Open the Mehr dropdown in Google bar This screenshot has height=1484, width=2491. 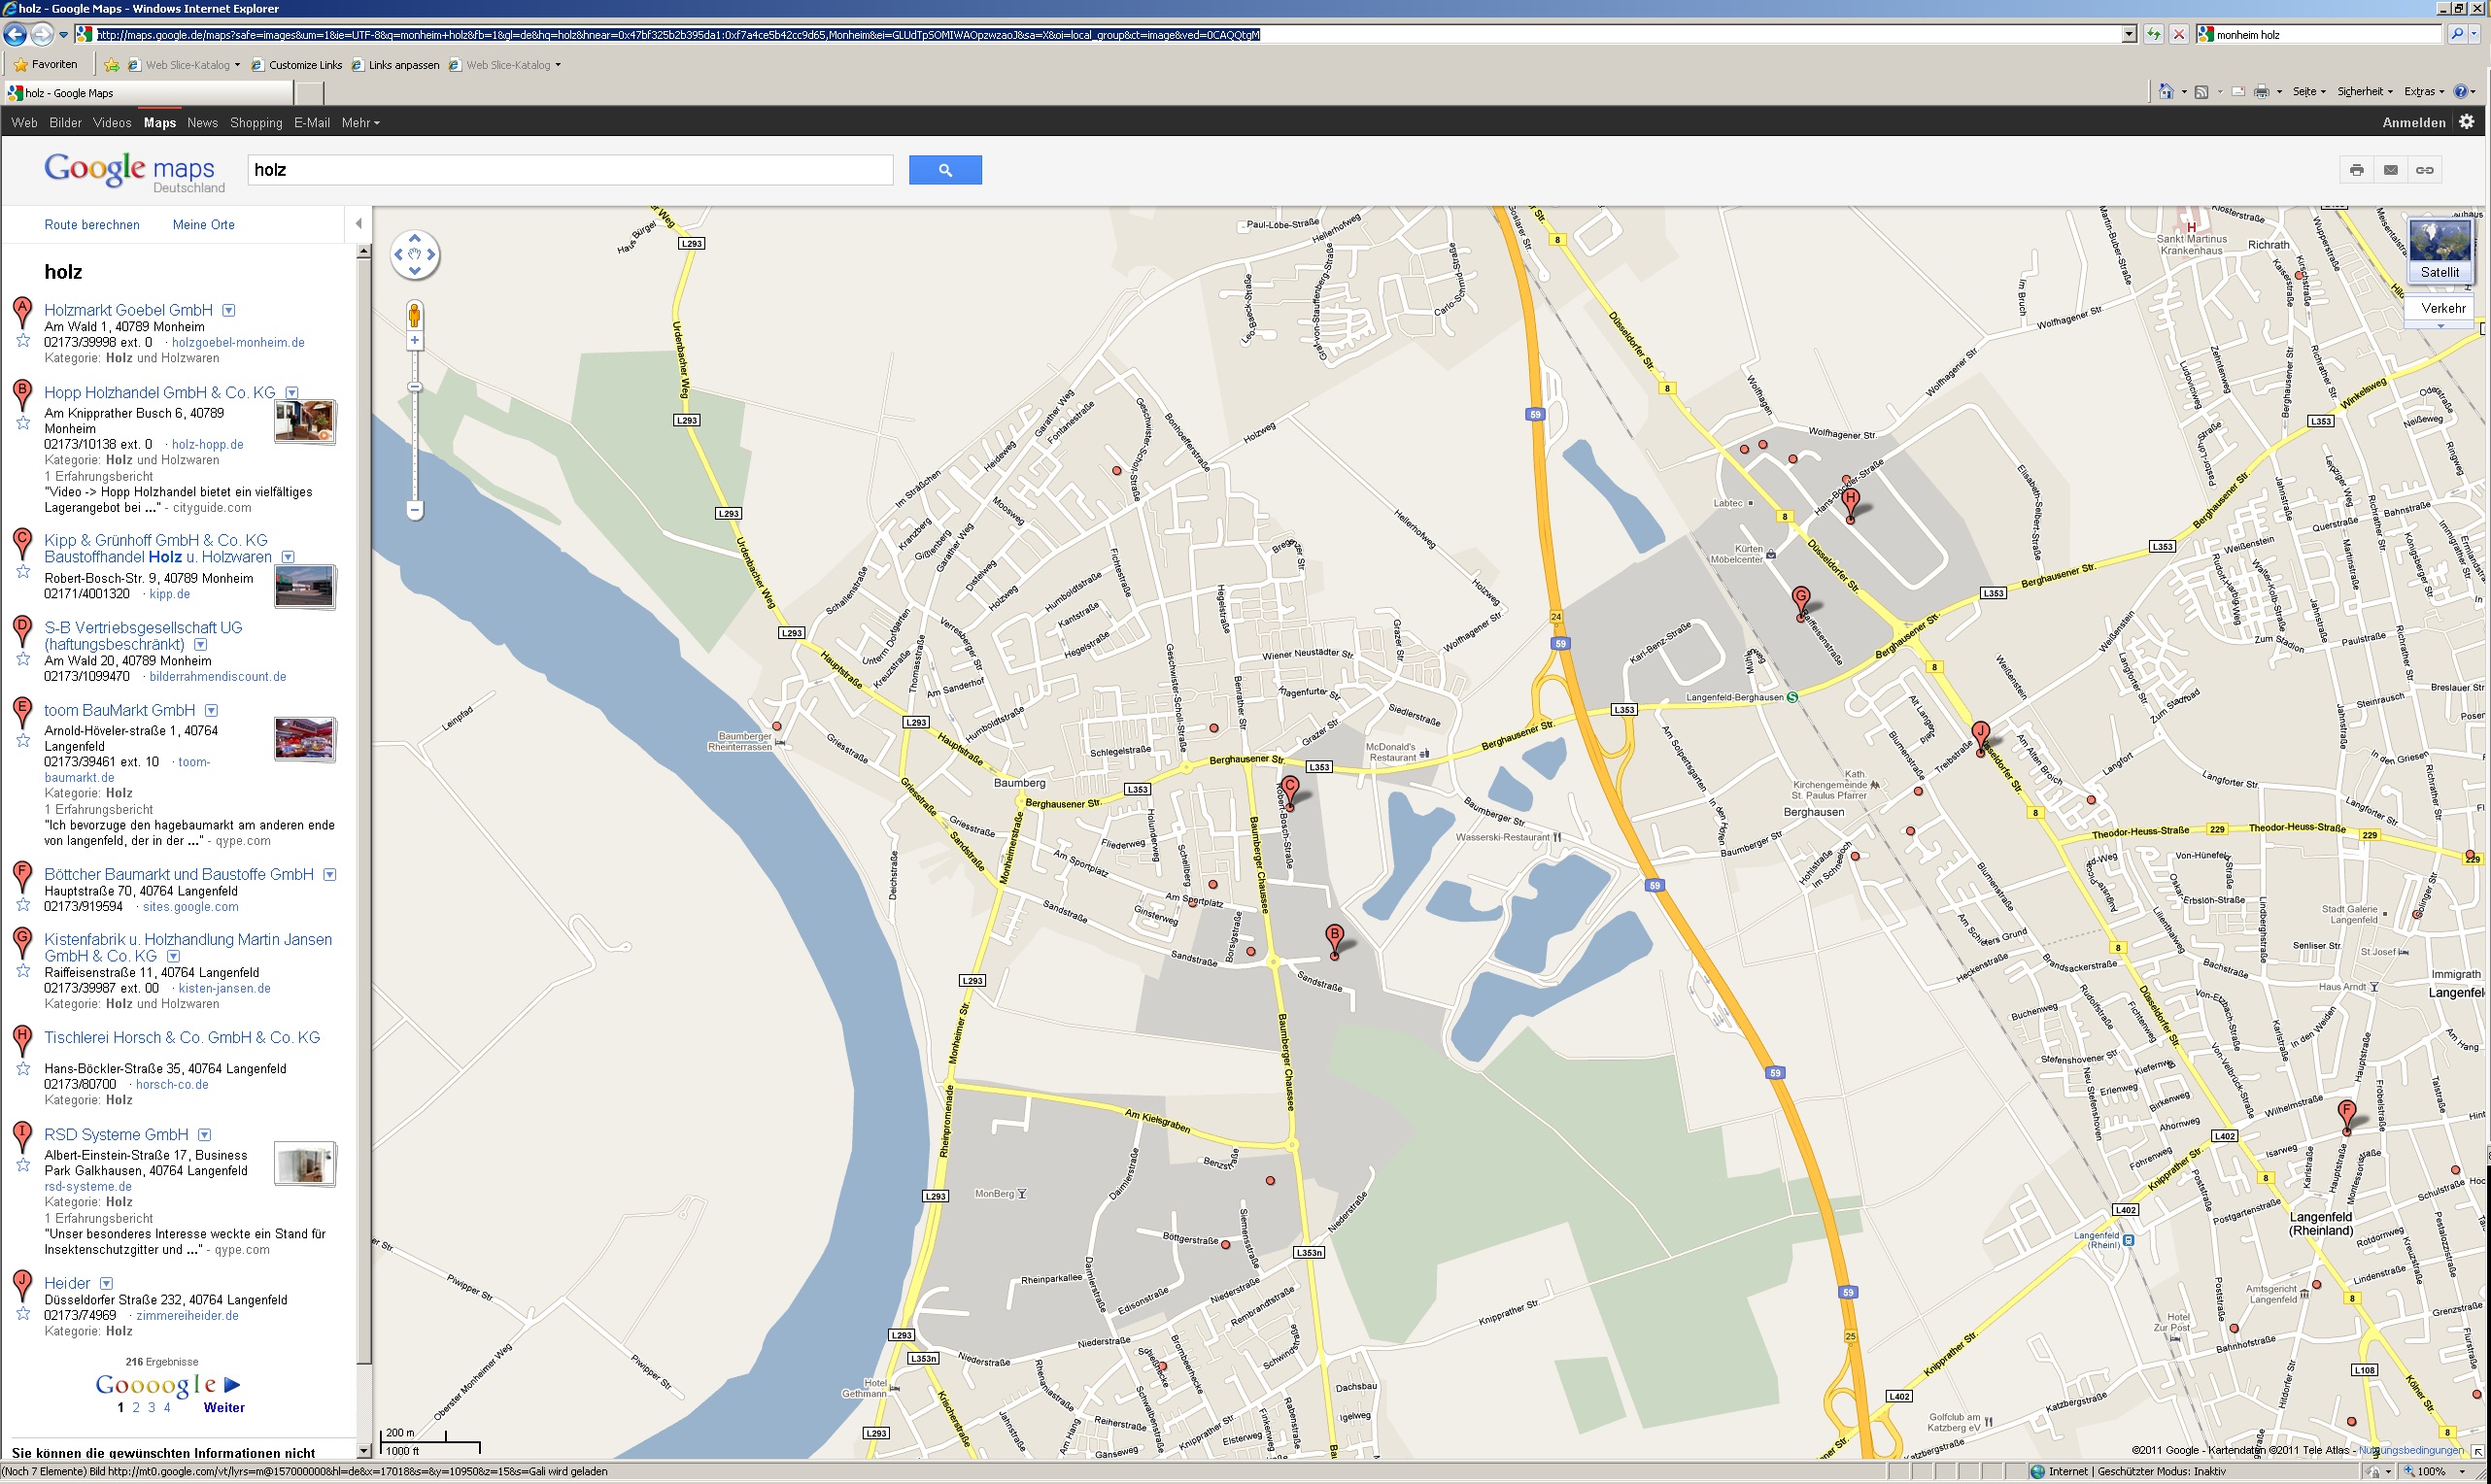(x=360, y=123)
